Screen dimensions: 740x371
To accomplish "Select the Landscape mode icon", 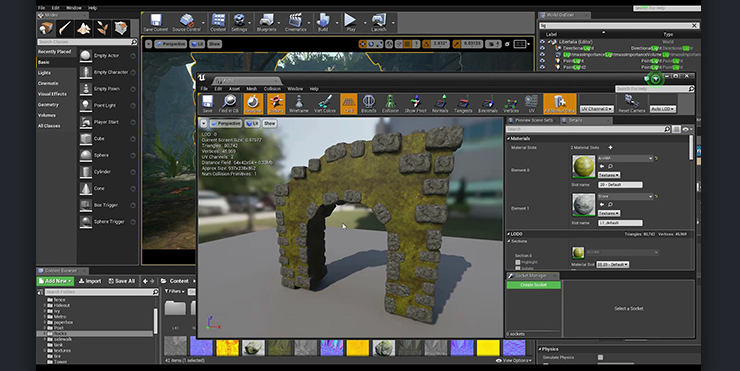I will (84, 28).
